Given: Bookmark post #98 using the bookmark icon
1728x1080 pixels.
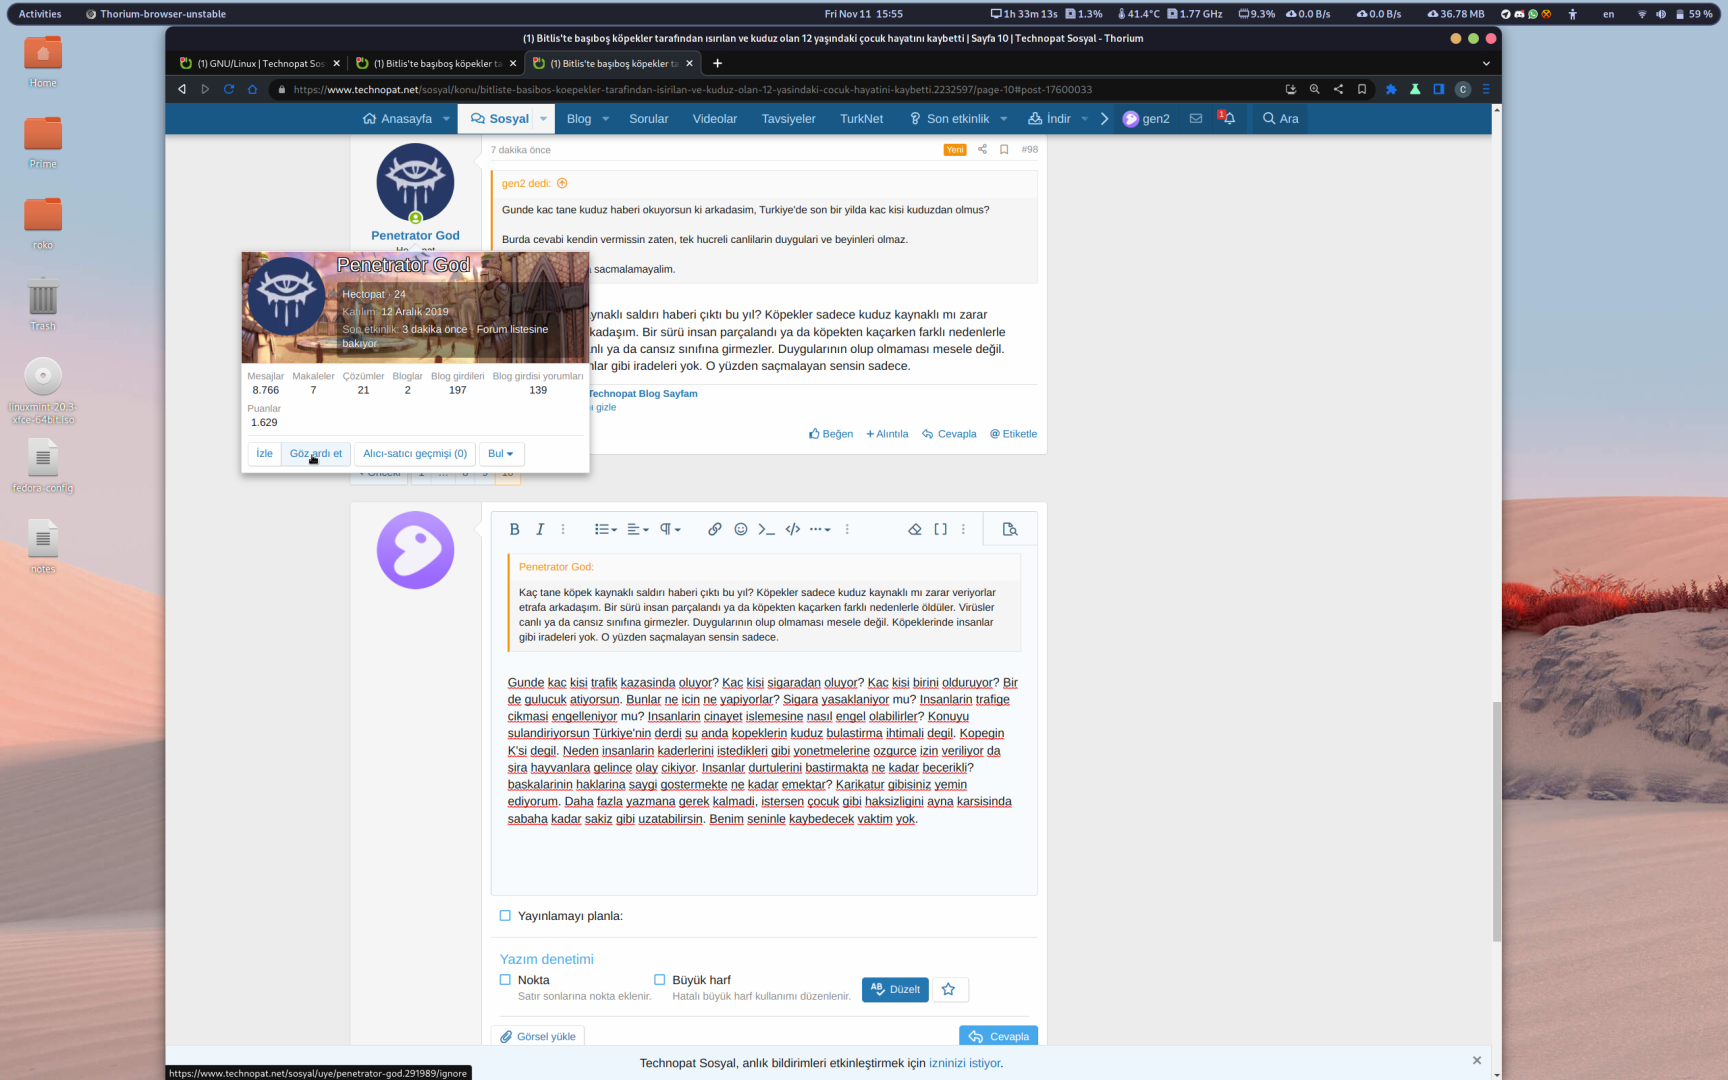Looking at the screenshot, I should click(x=1004, y=150).
